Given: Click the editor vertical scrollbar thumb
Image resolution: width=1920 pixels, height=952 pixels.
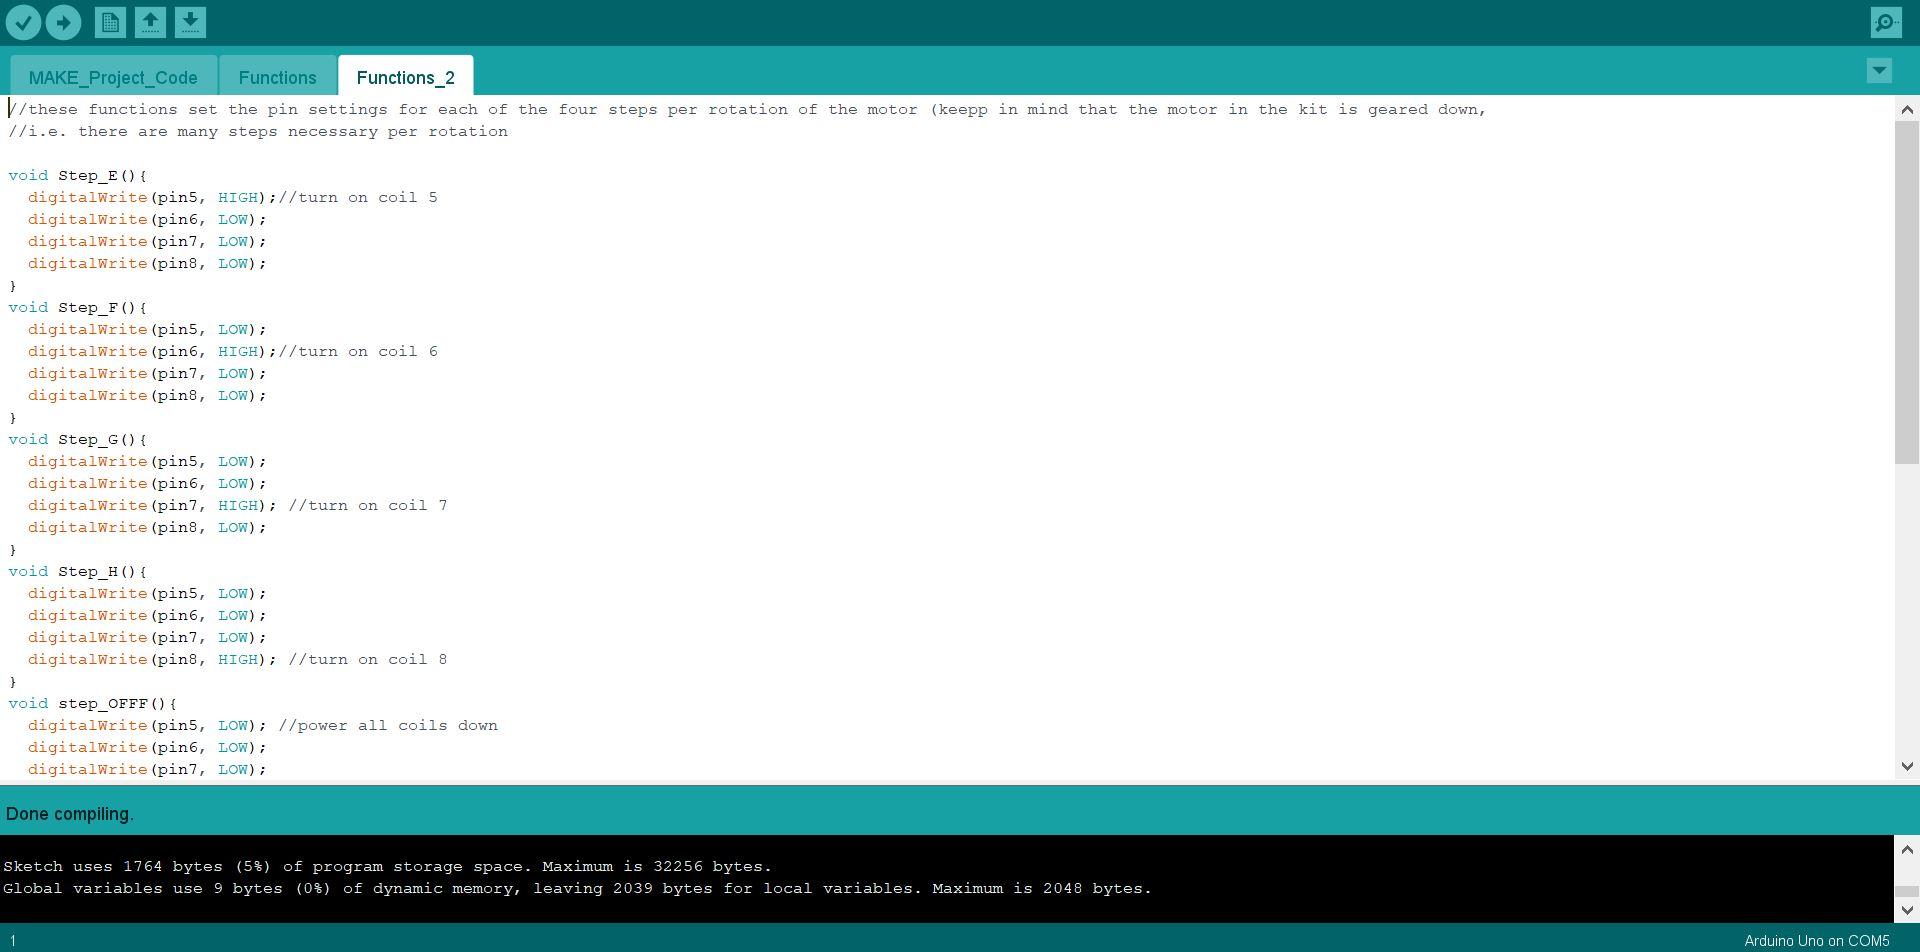Looking at the screenshot, I should [1907, 292].
